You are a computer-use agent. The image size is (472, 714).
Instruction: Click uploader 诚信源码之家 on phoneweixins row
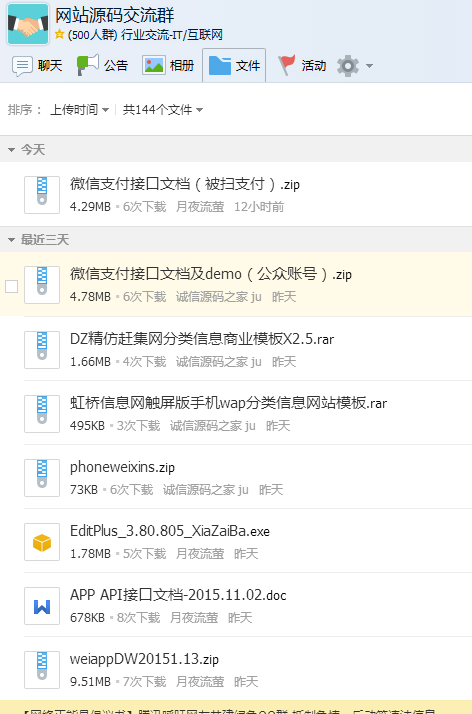click(x=206, y=490)
